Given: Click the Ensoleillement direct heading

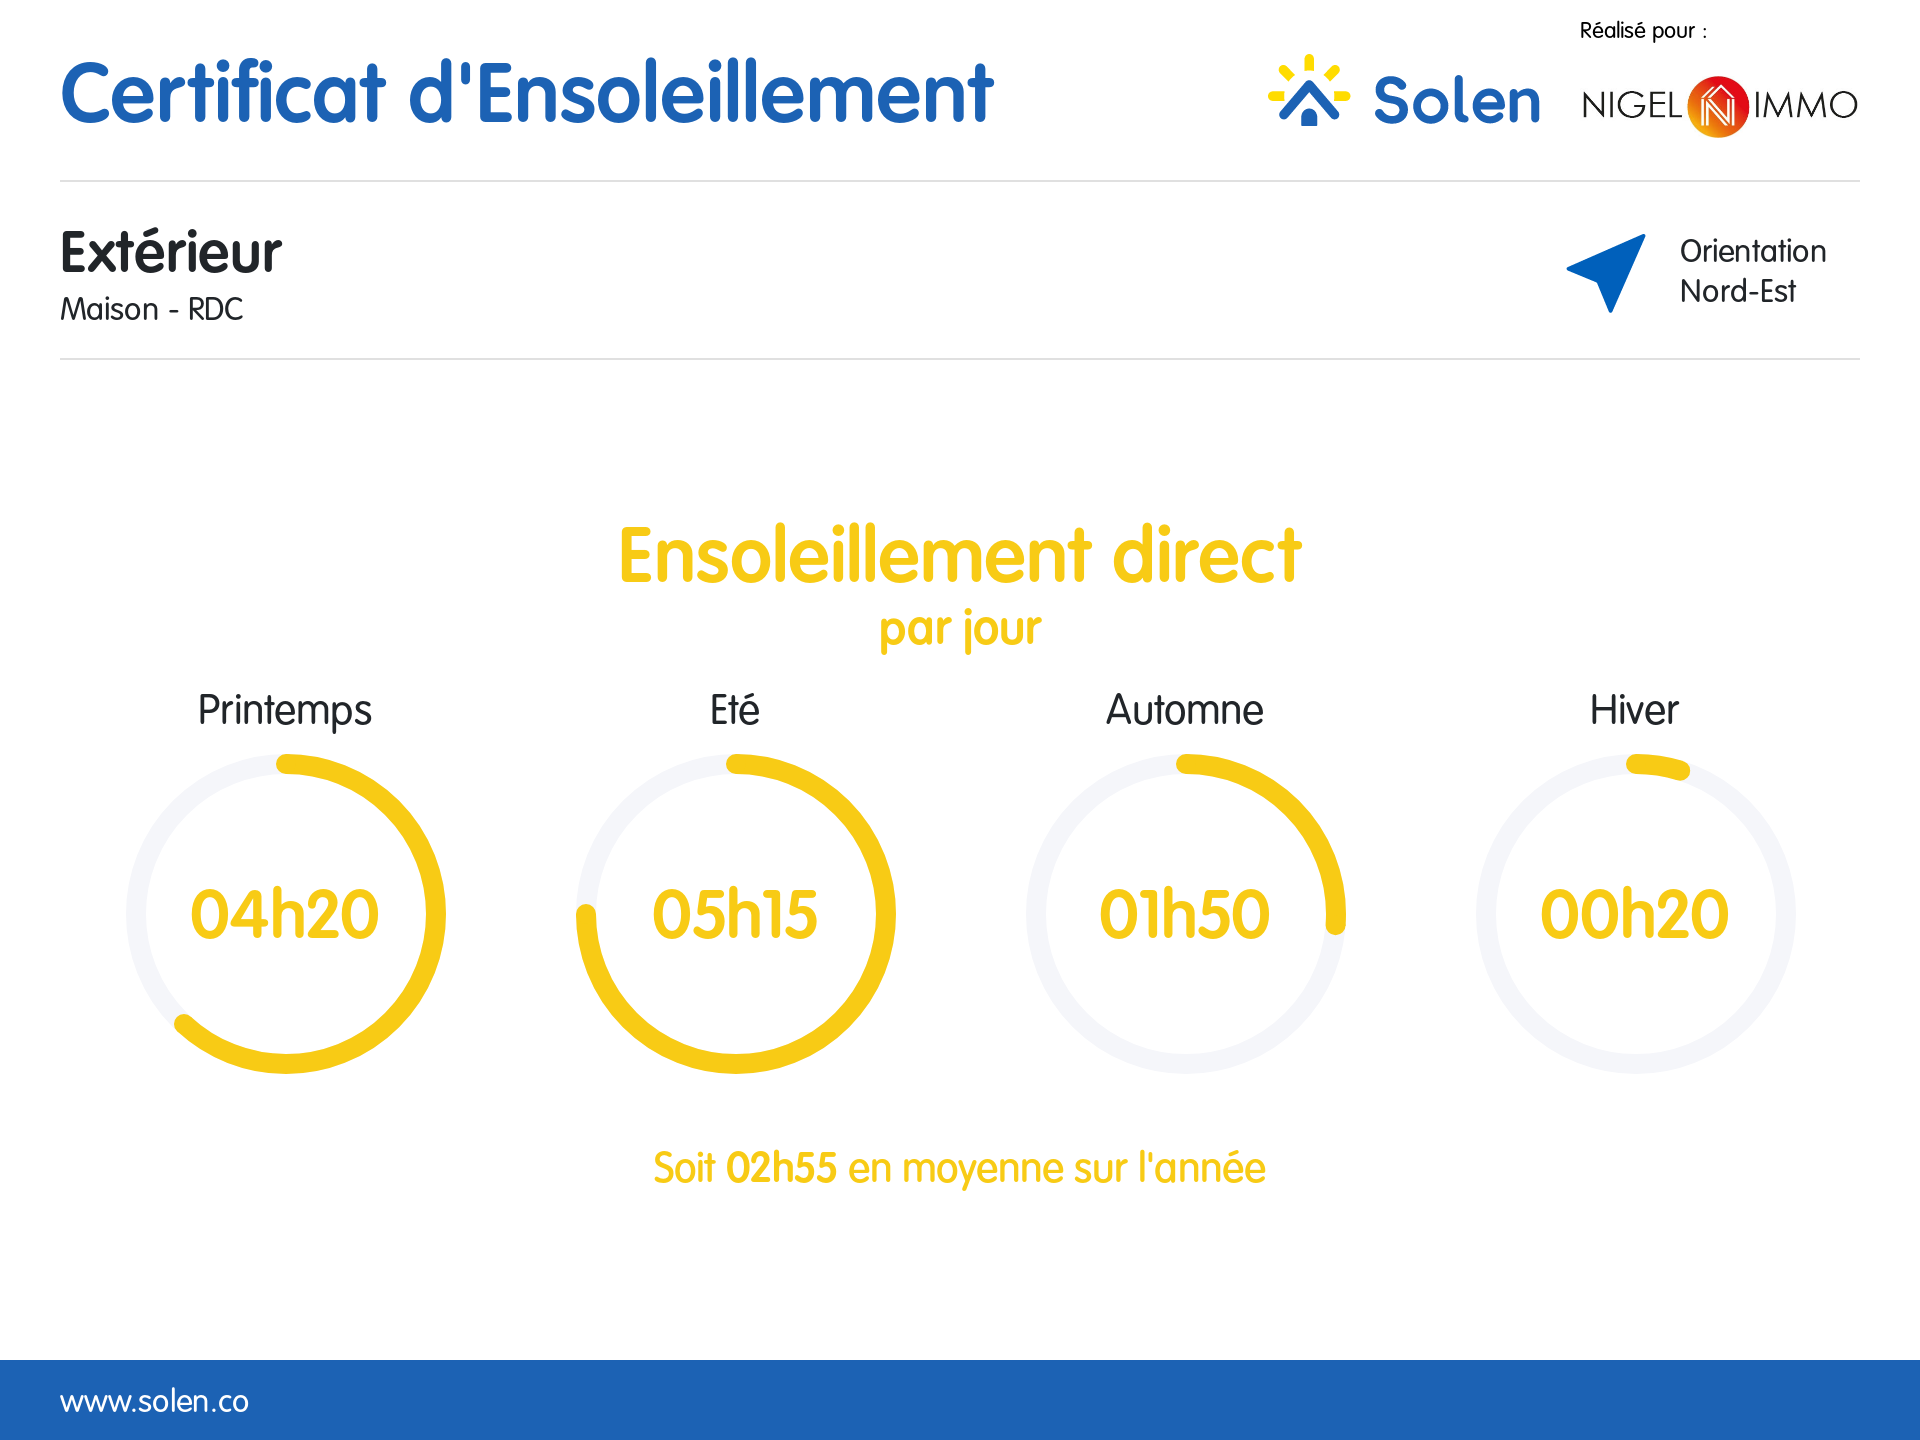Looking at the screenshot, I should (959, 556).
